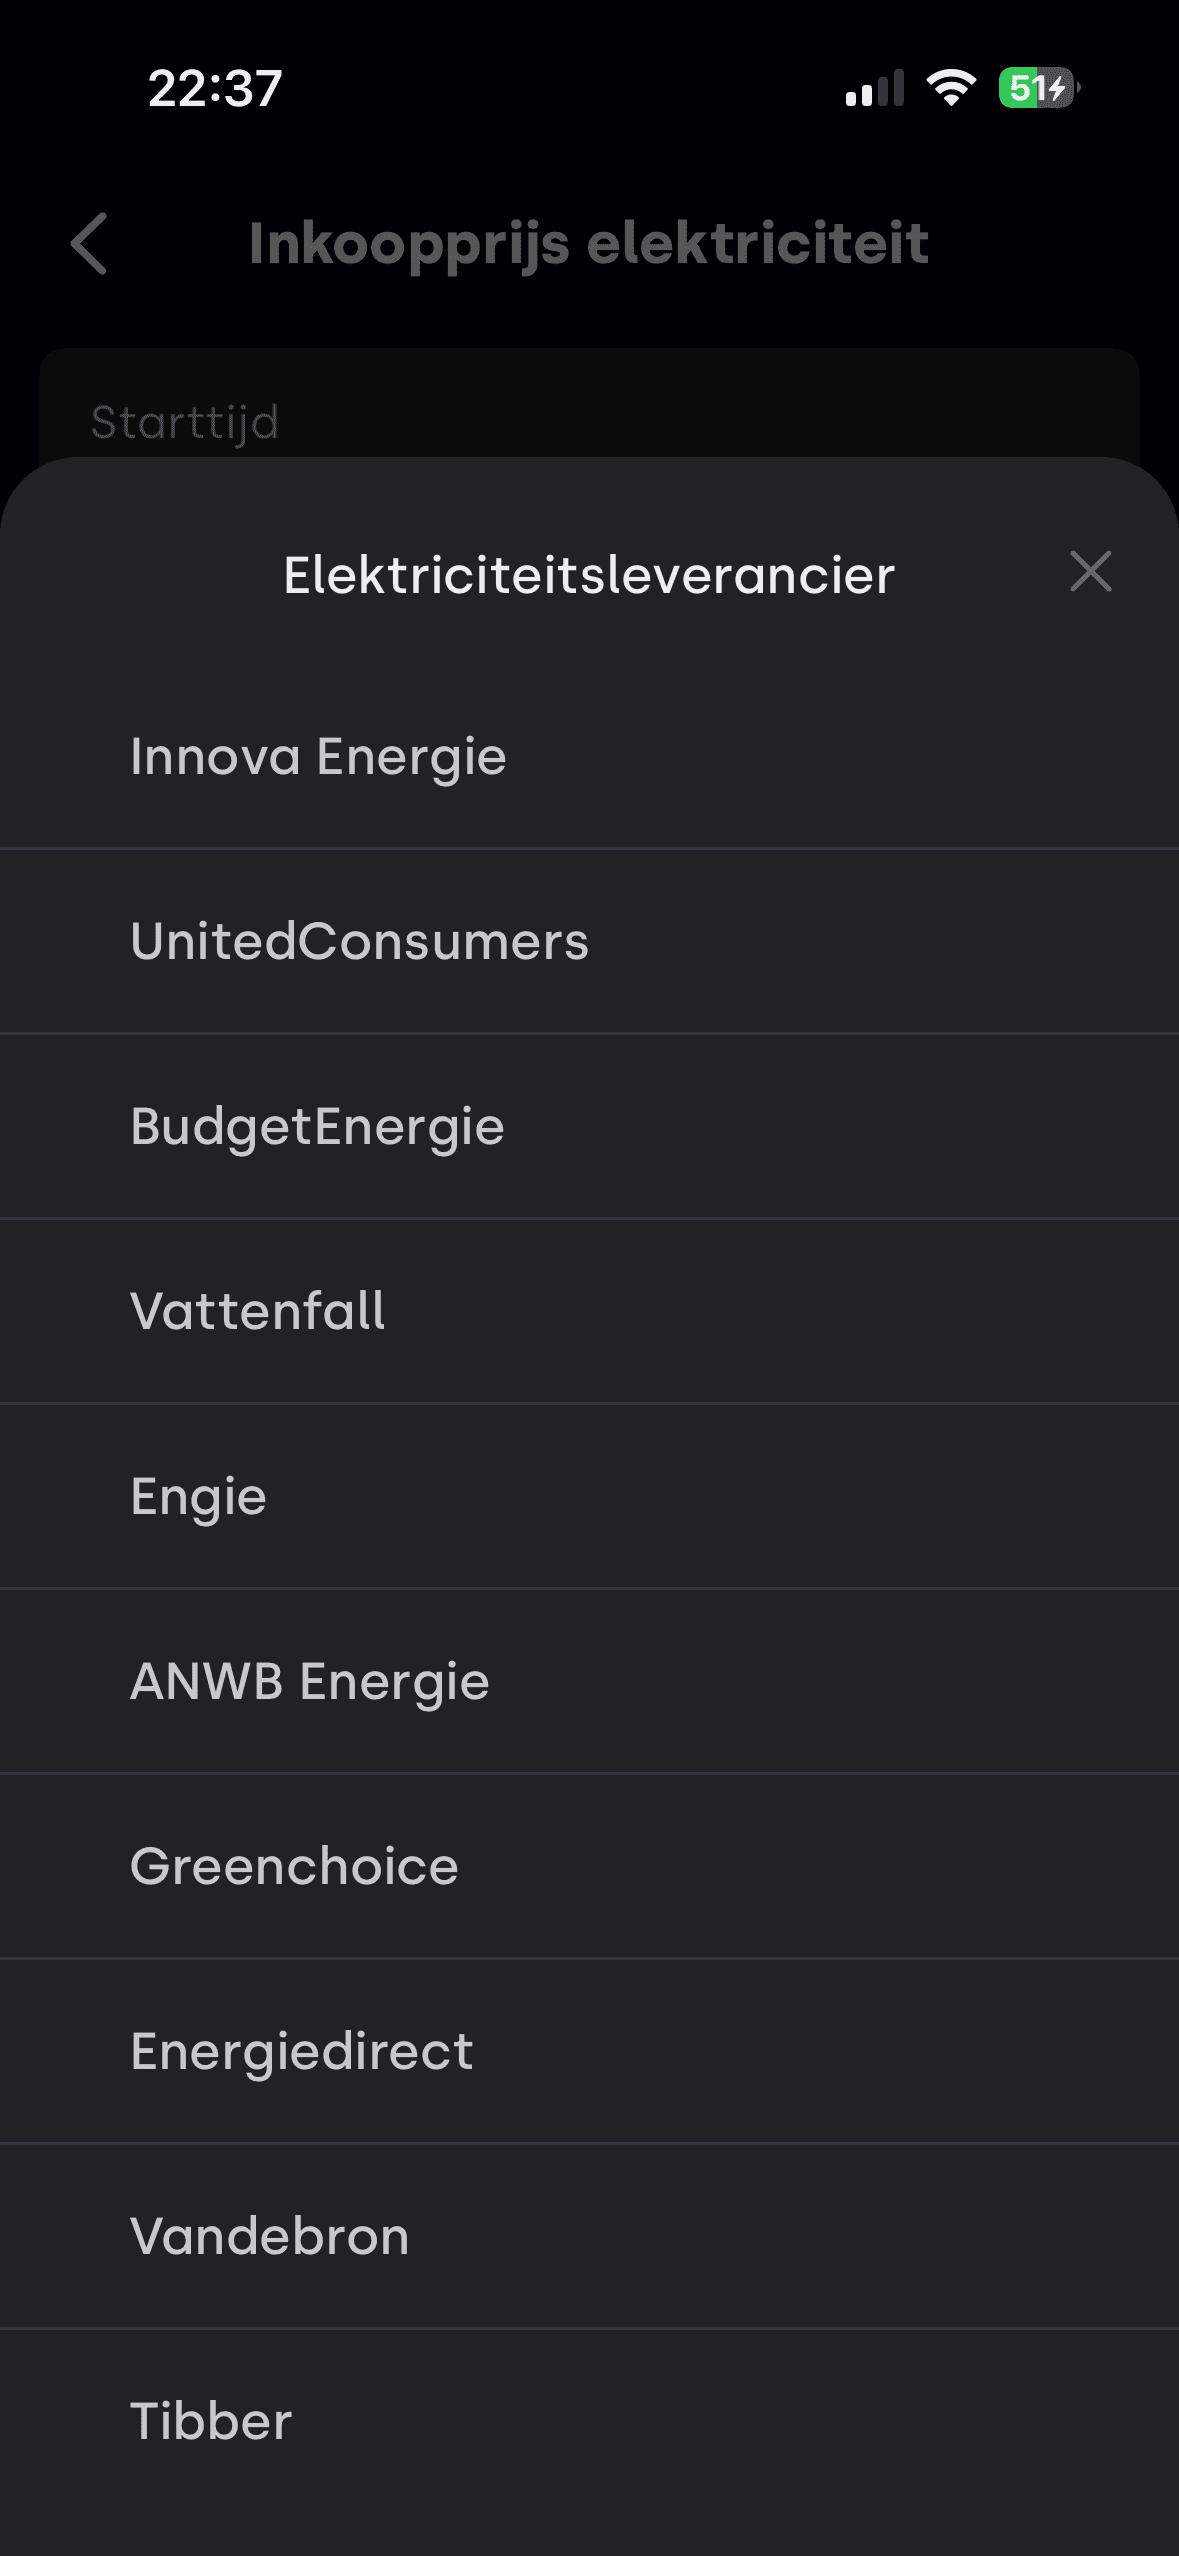Pick Energiedirect option

coord(301,2051)
